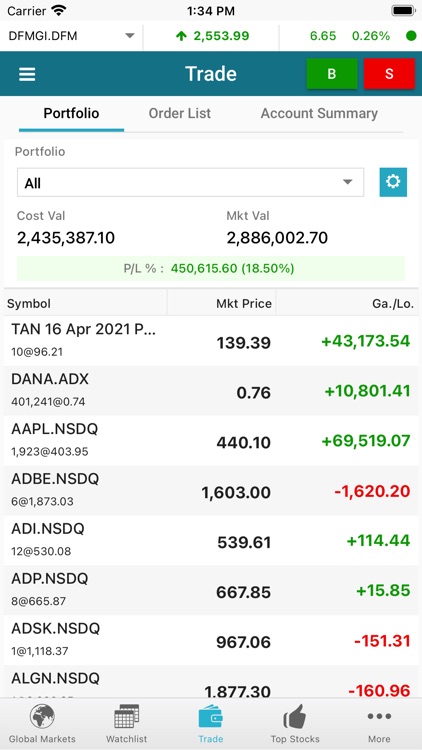This screenshot has height=750, width=422.
Task: Tap the P/L % 450,615.60 banner
Action: [x=211, y=268]
